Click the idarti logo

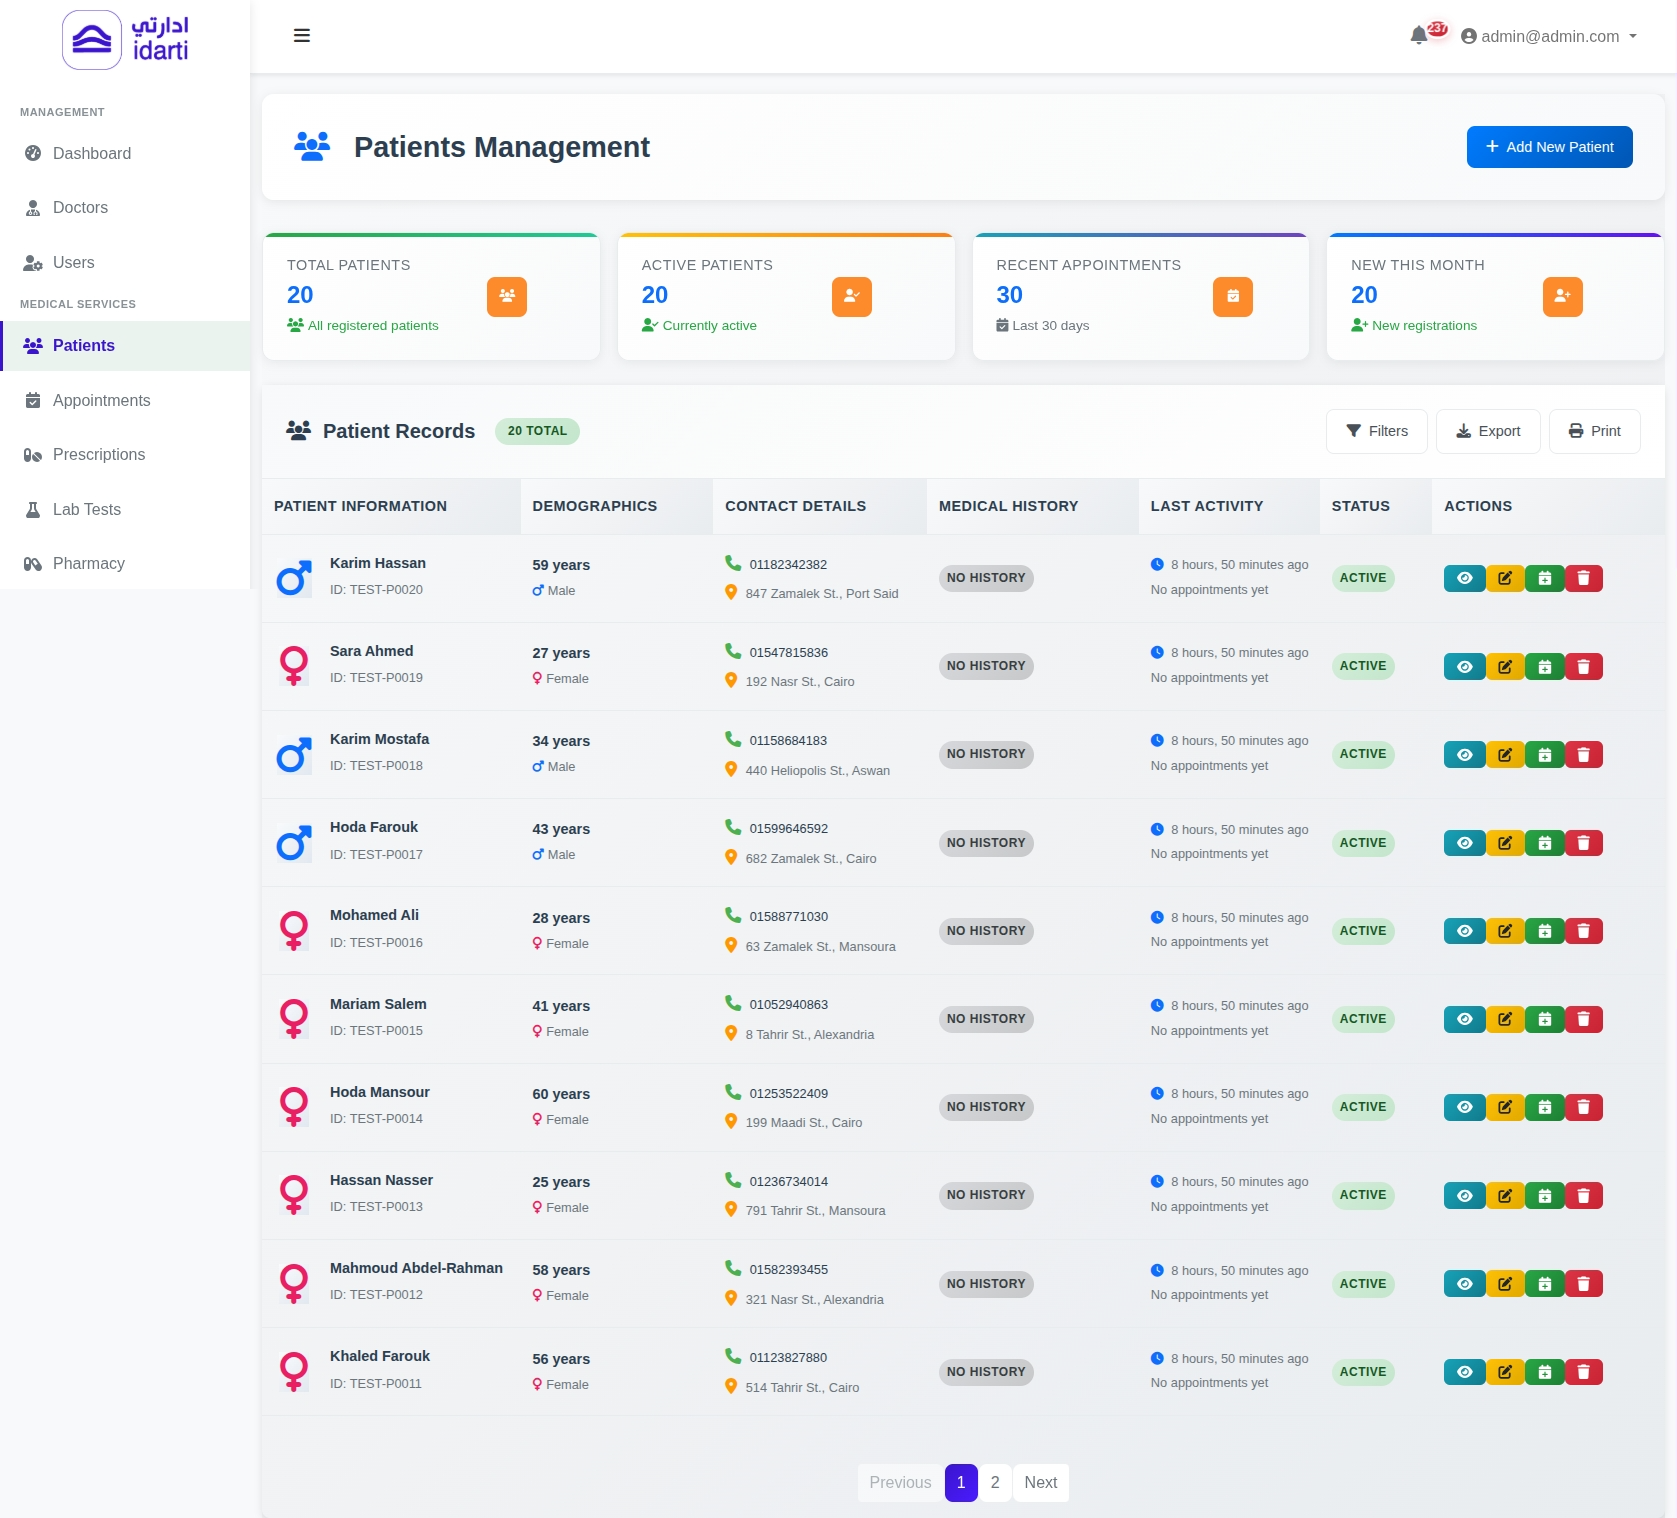tap(125, 40)
